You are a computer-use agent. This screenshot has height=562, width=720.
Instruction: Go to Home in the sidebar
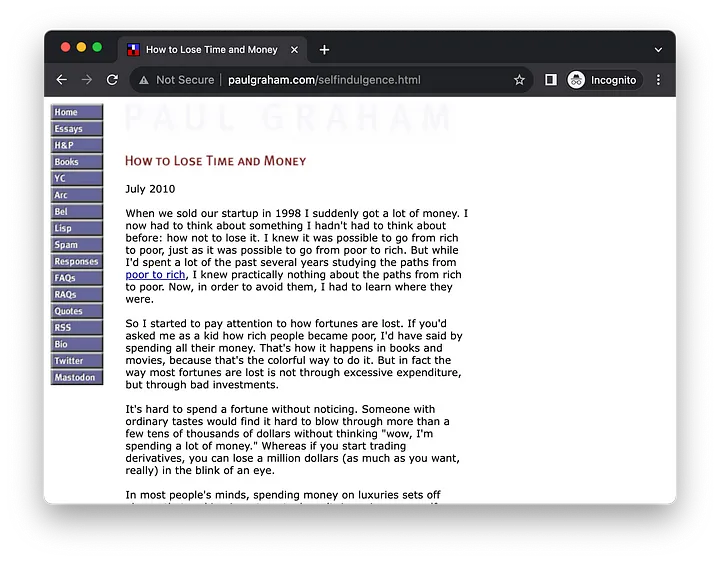[x=77, y=112]
